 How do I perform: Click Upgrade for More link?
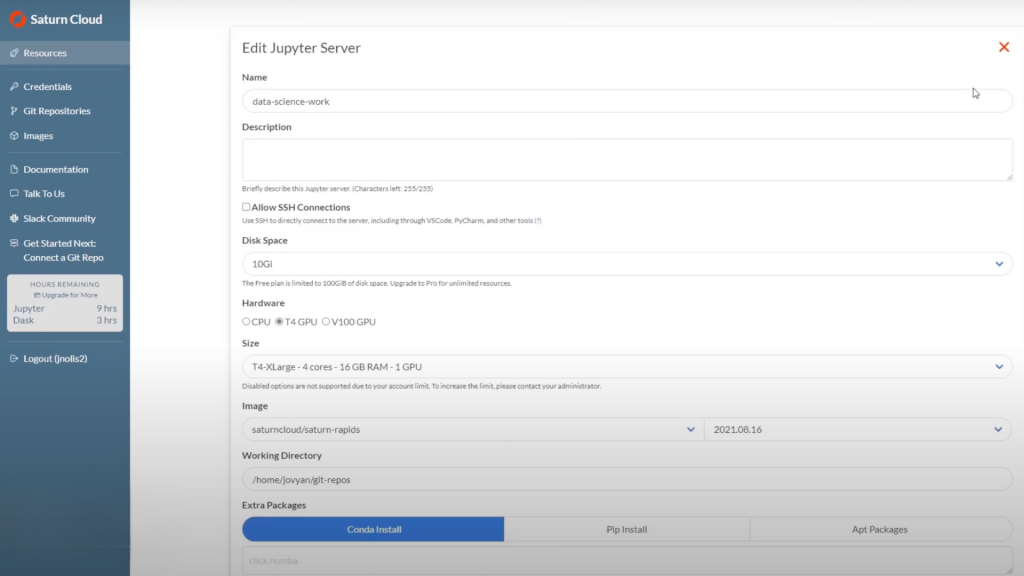pyautogui.click(x=65, y=295)
